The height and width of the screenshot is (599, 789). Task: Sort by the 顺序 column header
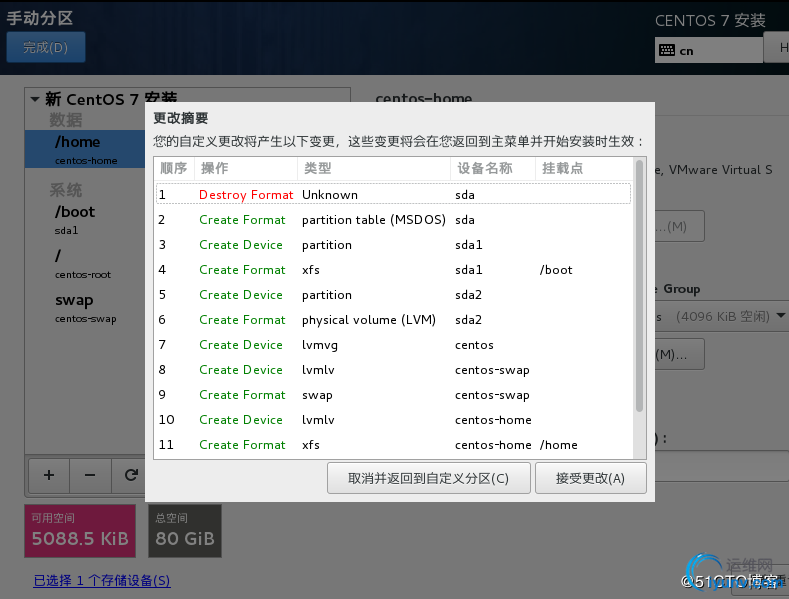(174, 168)
